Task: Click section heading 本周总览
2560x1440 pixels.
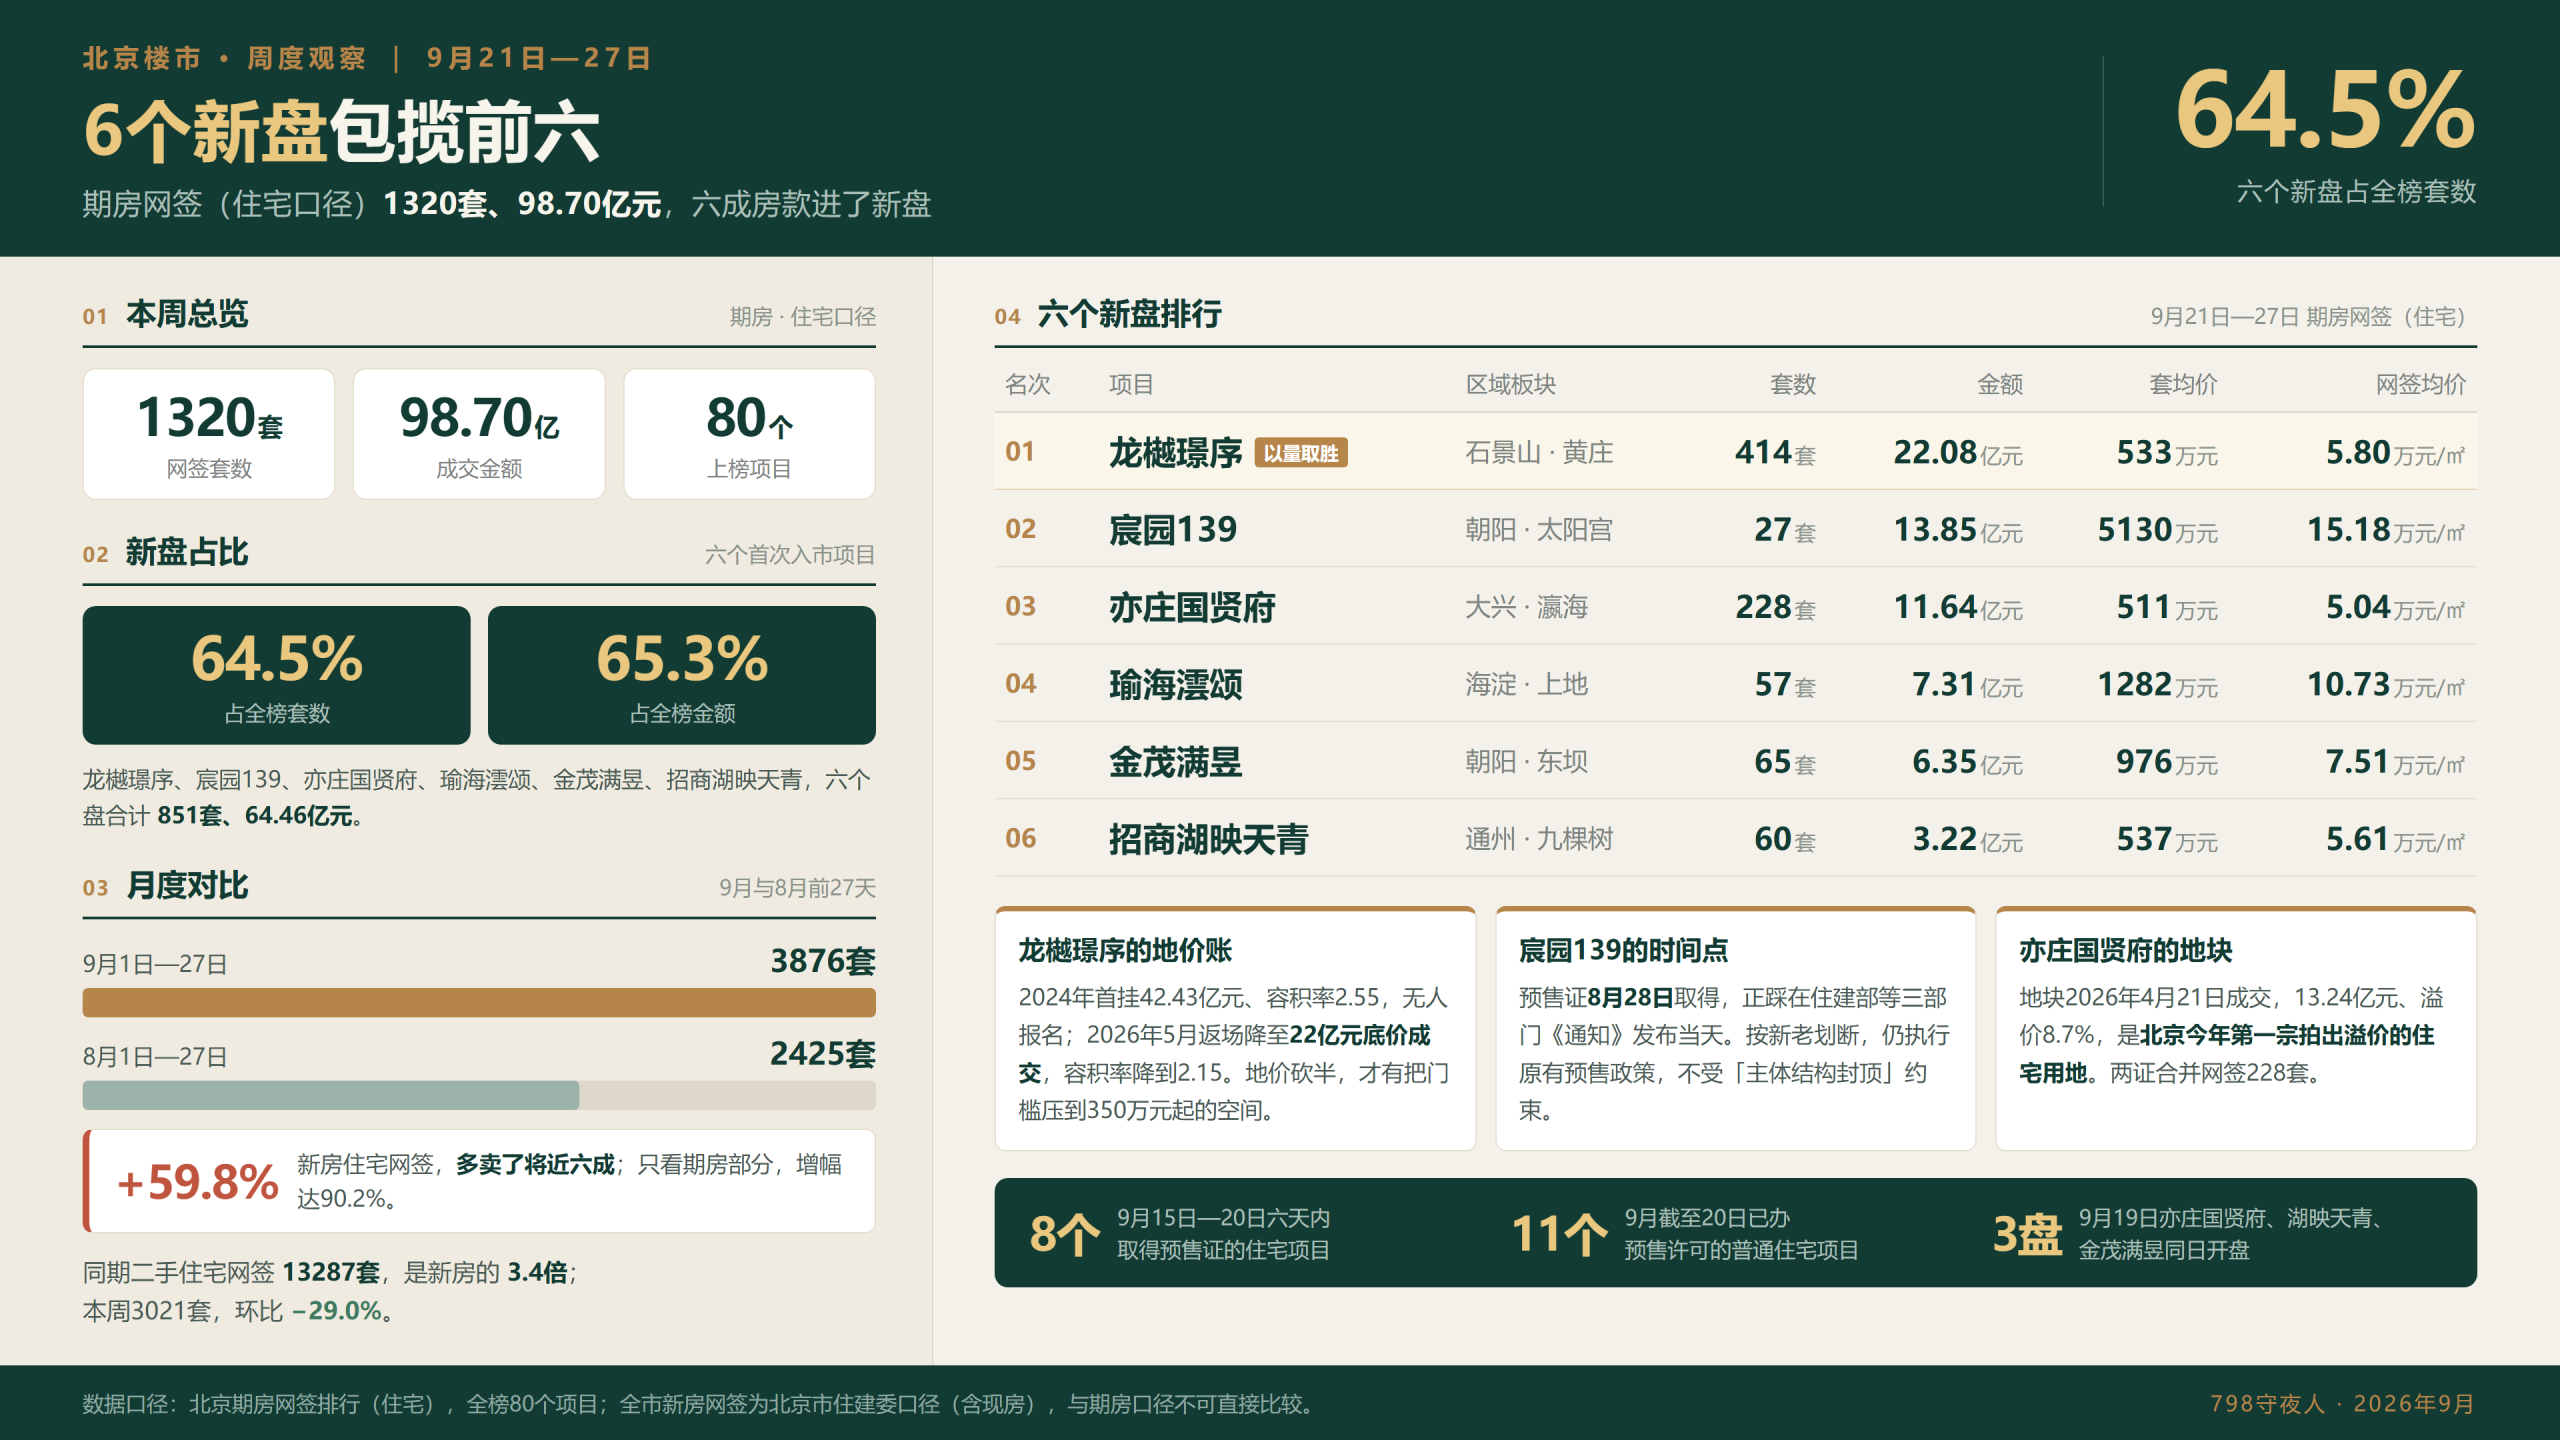Action: tap(187, 314)
